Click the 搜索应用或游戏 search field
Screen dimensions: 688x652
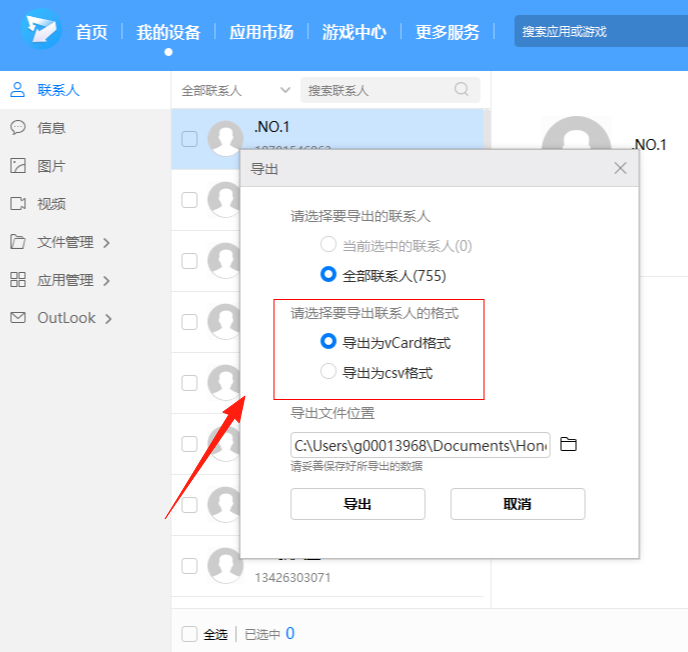tap(601, 31)
